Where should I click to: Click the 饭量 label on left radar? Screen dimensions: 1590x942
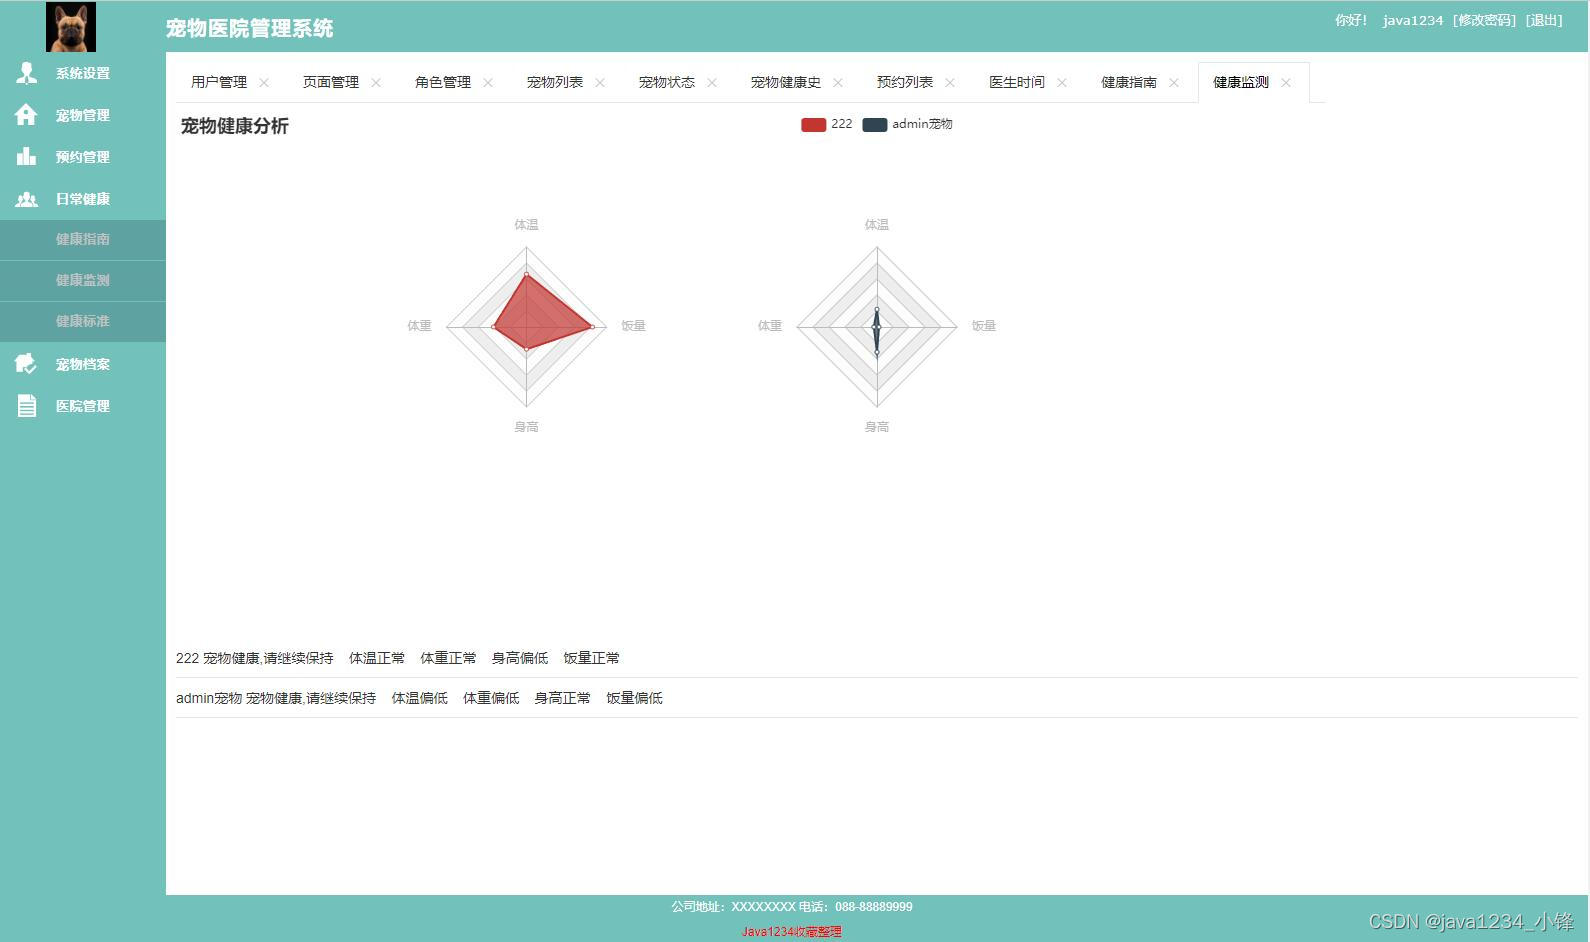(x=633, y=326)
